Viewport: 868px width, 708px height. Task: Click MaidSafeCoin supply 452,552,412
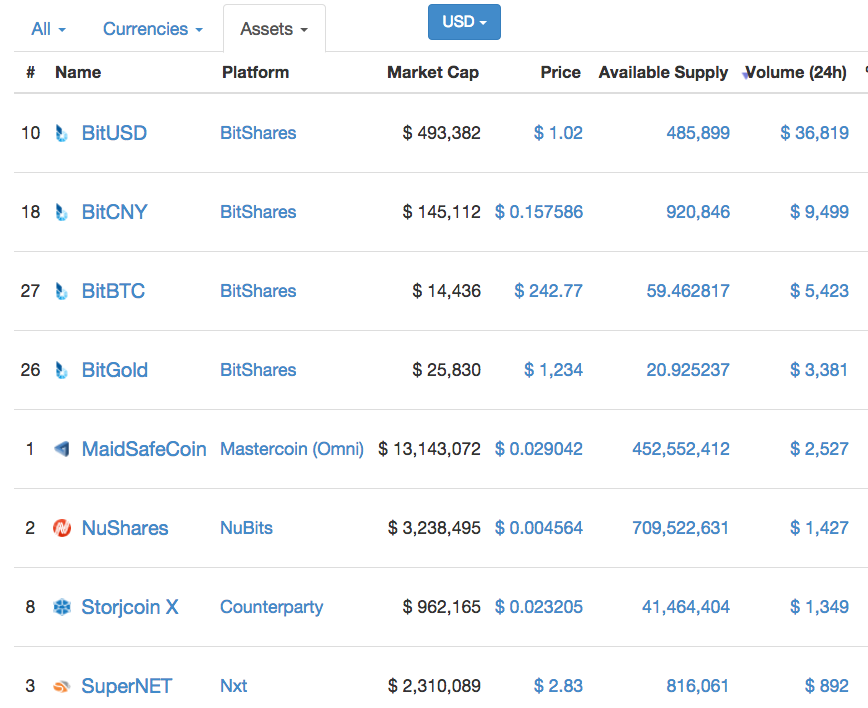tap(681, 449)
